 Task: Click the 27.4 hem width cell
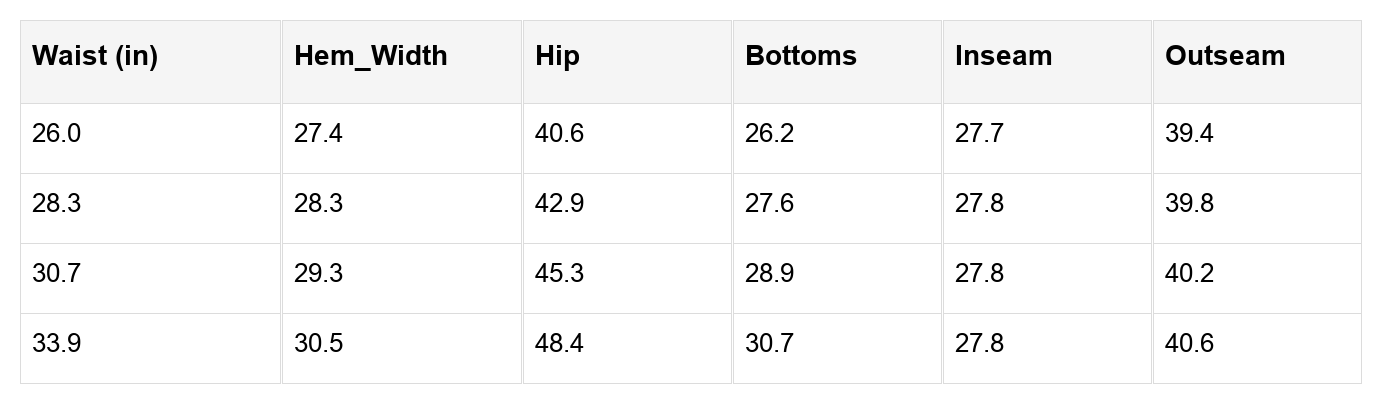click(318, 134)
